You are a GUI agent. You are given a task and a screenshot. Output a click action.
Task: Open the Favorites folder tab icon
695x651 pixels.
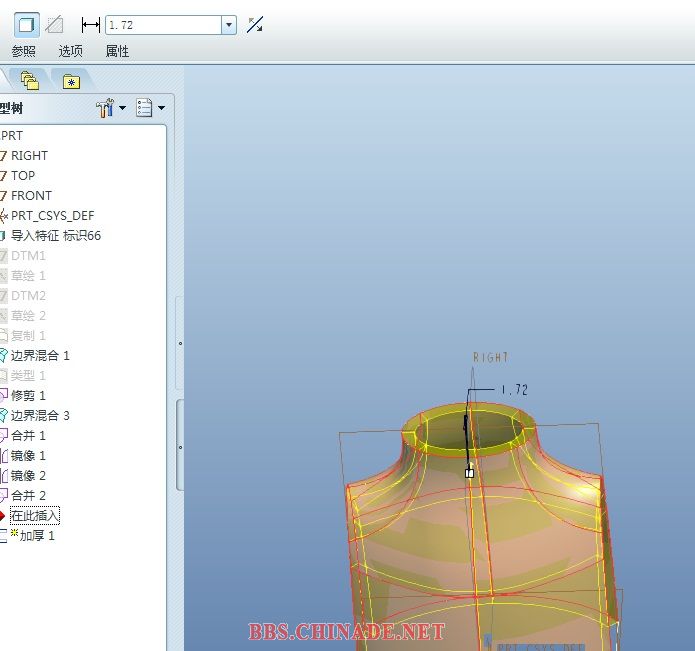(70, 82)
